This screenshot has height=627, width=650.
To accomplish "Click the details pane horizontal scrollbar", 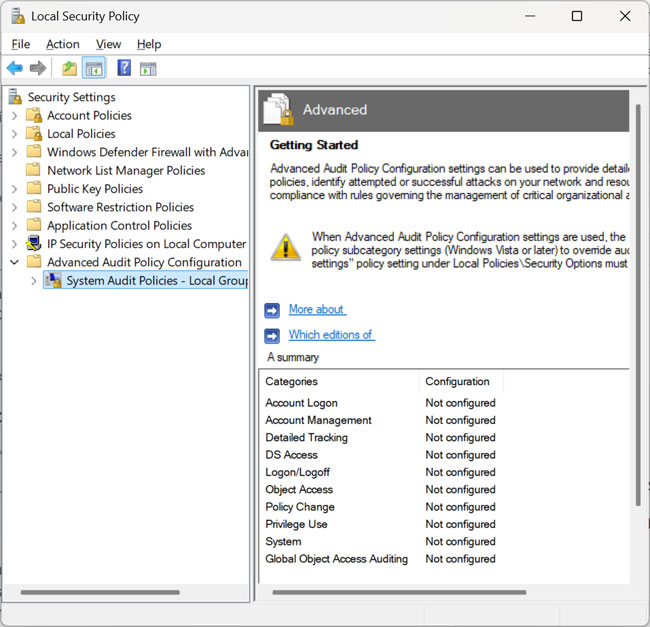I will 399,592.
